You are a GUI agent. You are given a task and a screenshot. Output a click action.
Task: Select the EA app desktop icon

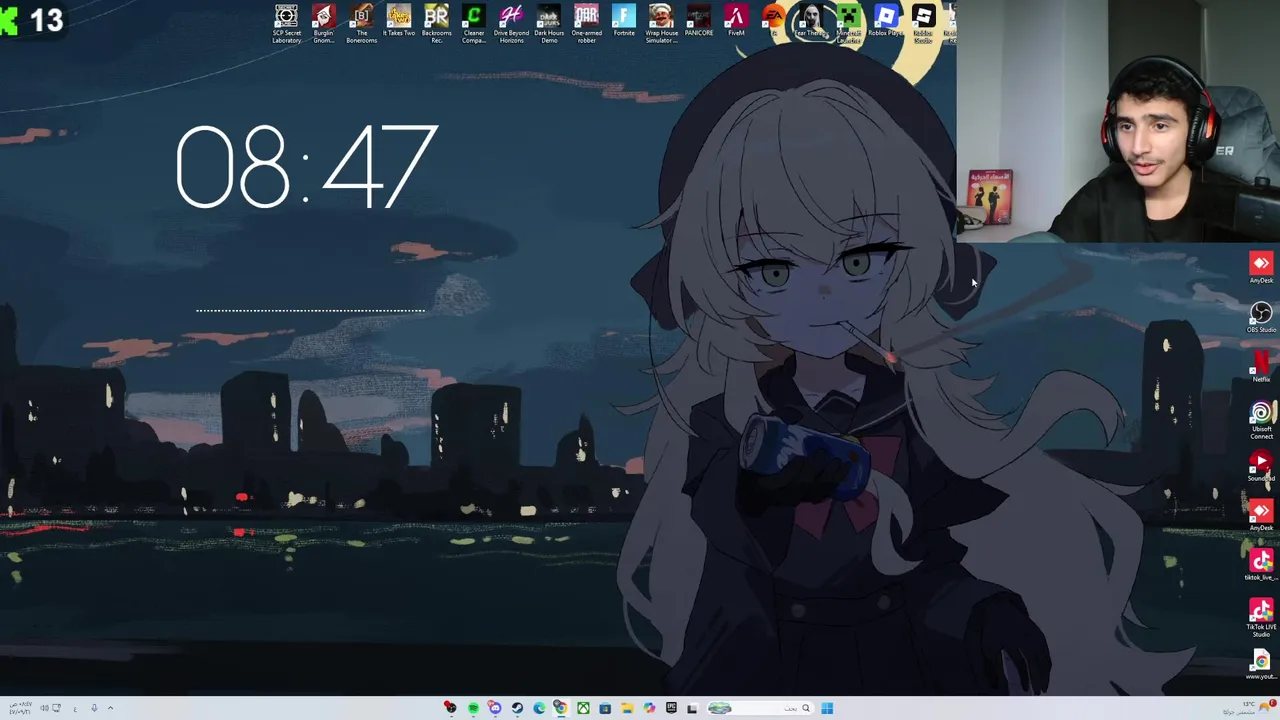tap(773, 22)
